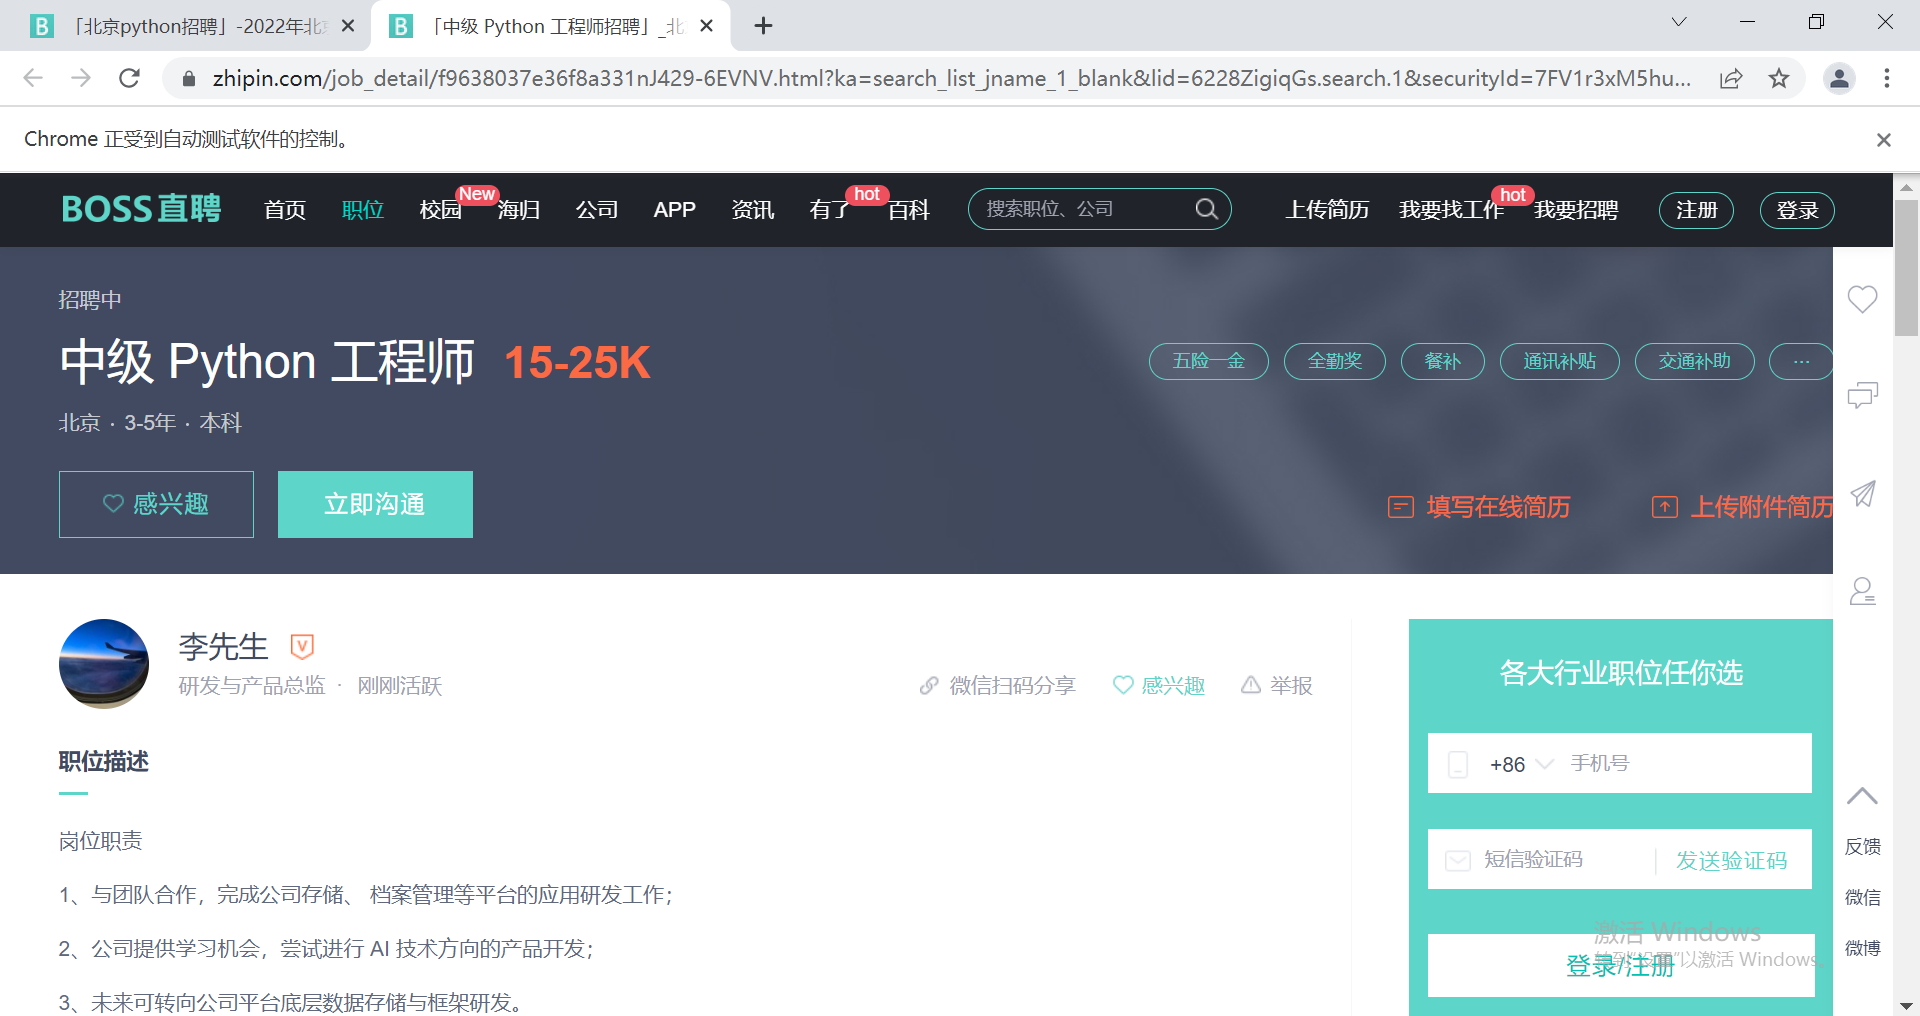Bookmark this page with the star icon
The image size is (1920, 1016).
[1779, 78]
